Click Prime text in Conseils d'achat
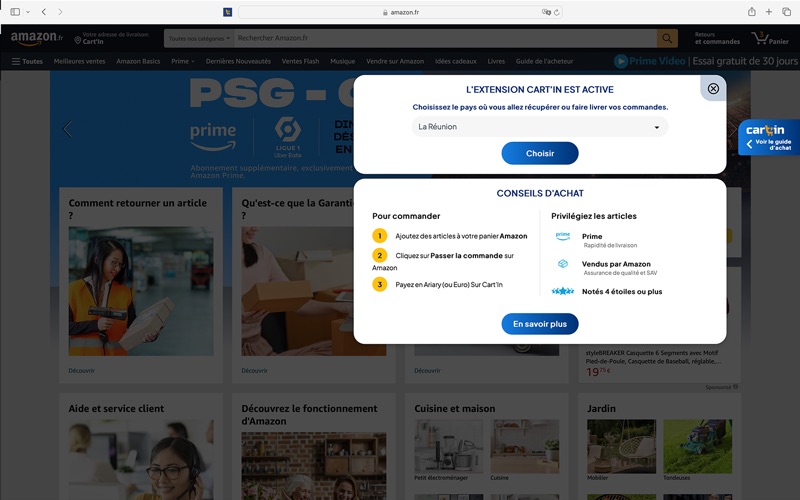 tap(592, 236)
